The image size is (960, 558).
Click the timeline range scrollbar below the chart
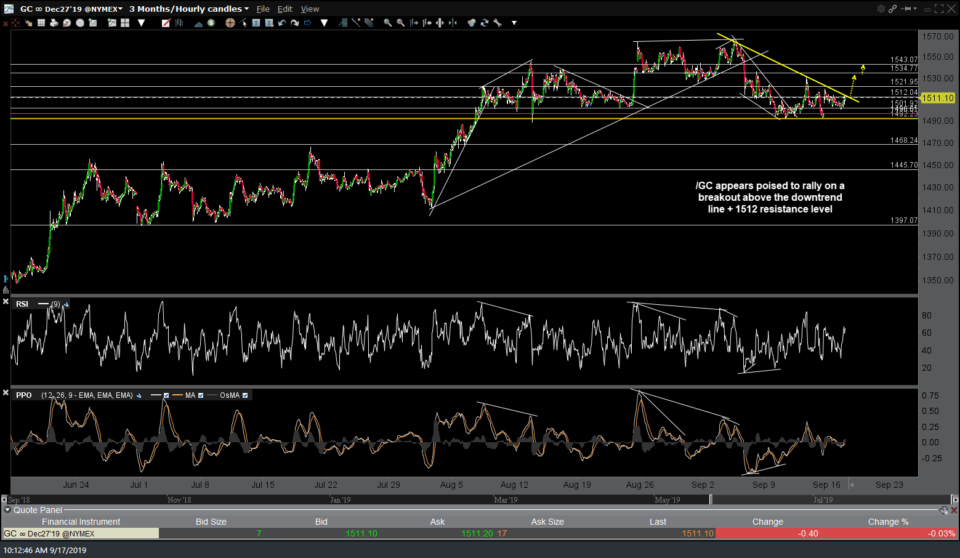(480, 497)
